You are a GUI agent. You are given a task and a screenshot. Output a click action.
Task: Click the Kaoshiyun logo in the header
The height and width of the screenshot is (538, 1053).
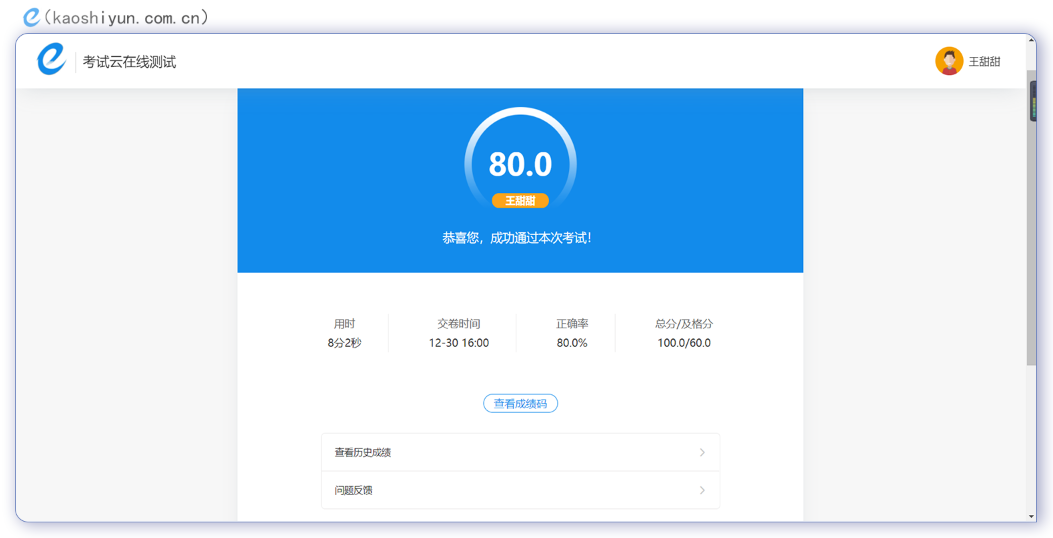coord(51,60)
